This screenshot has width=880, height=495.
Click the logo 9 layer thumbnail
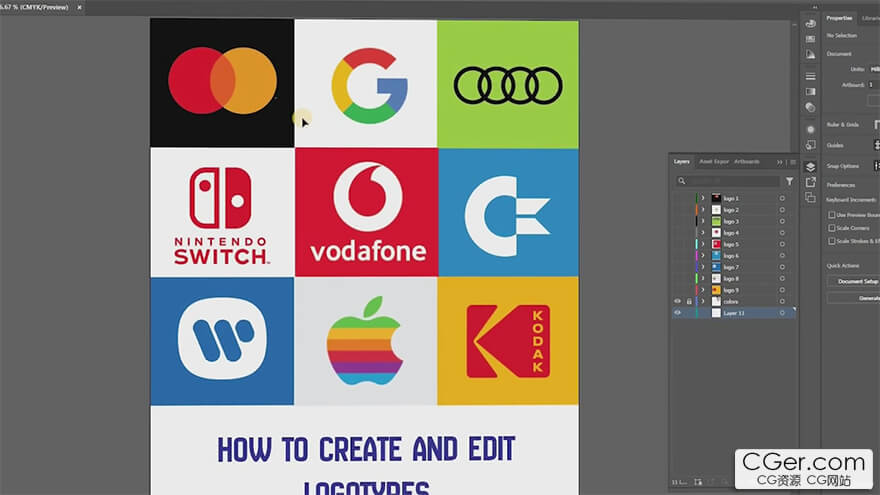coord(716,290)
